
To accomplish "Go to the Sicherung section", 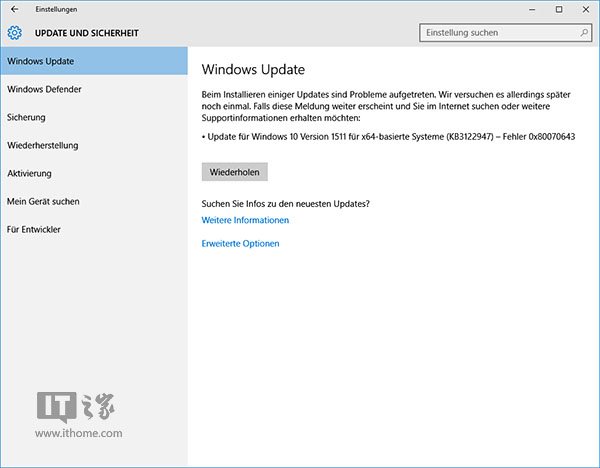I will (26, 118).
